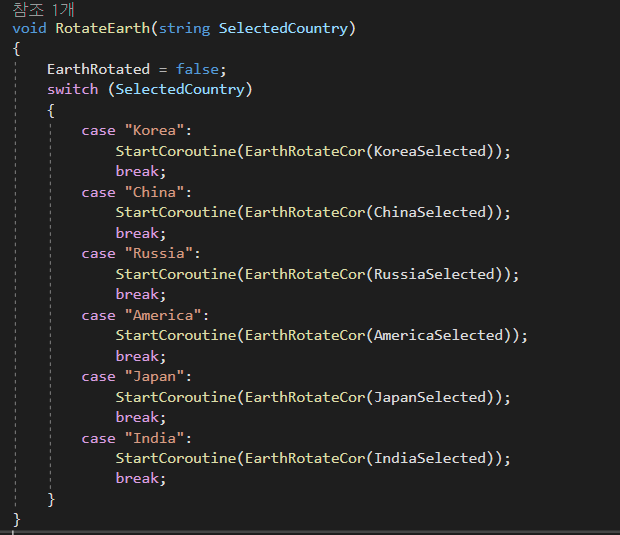
Task: Click the KoreaSelected argument
Action: click(430, 151)
